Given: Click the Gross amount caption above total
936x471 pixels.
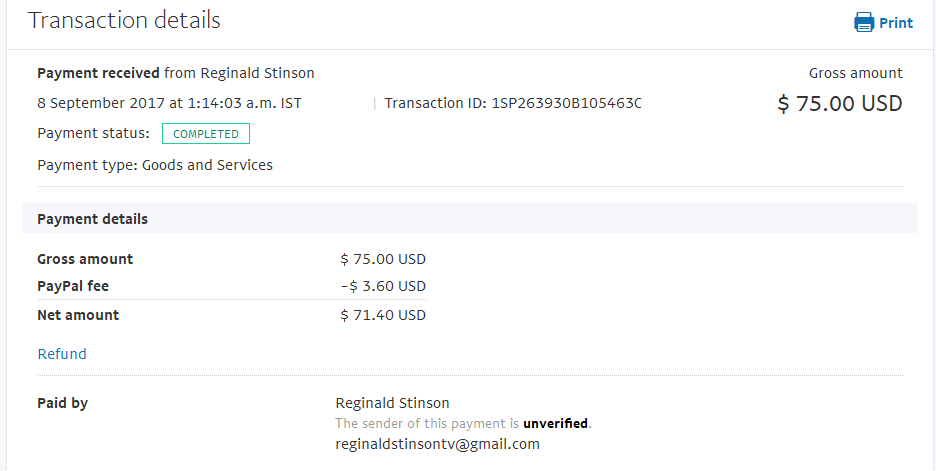Looking at the screenshot, I should 856,73.
